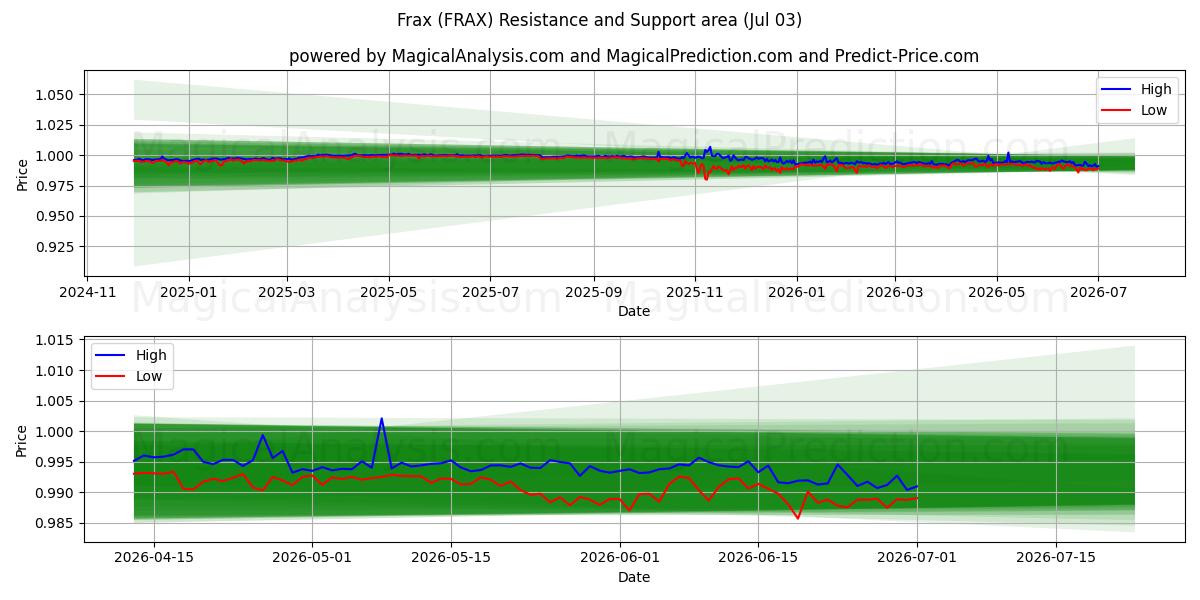Click the '2025-09' x-axis label on the top chart
Viewport: 1200px width, 600px height.
point(594,292)
